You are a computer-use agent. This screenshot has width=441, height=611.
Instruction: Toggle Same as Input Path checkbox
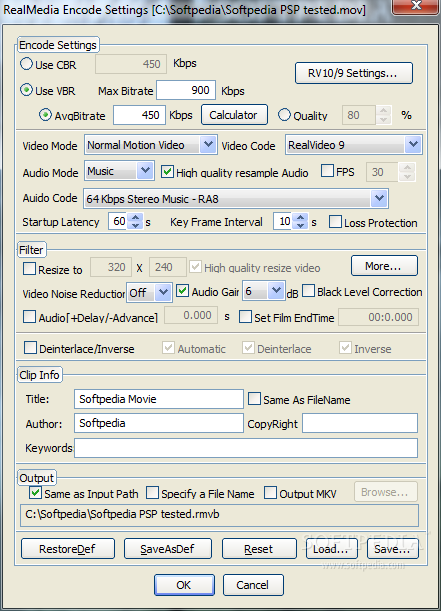(35, 493)
